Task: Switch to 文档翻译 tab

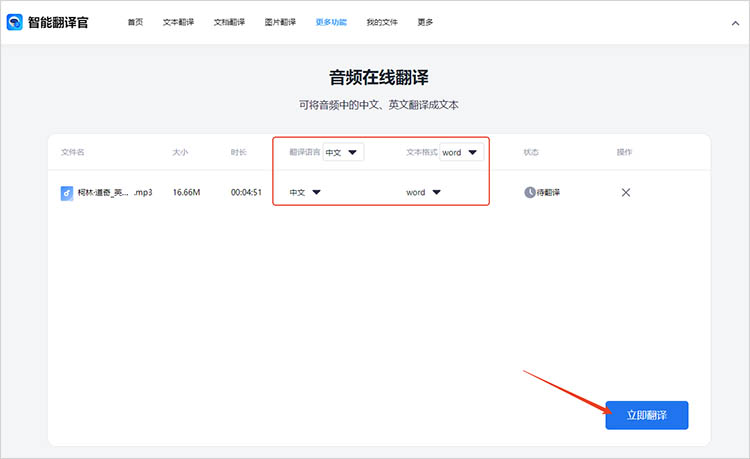Action: 229,22
